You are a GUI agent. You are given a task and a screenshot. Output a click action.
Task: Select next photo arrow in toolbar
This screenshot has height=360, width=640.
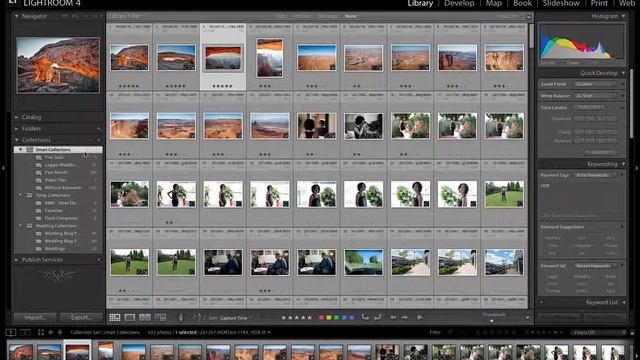point(404,317)
